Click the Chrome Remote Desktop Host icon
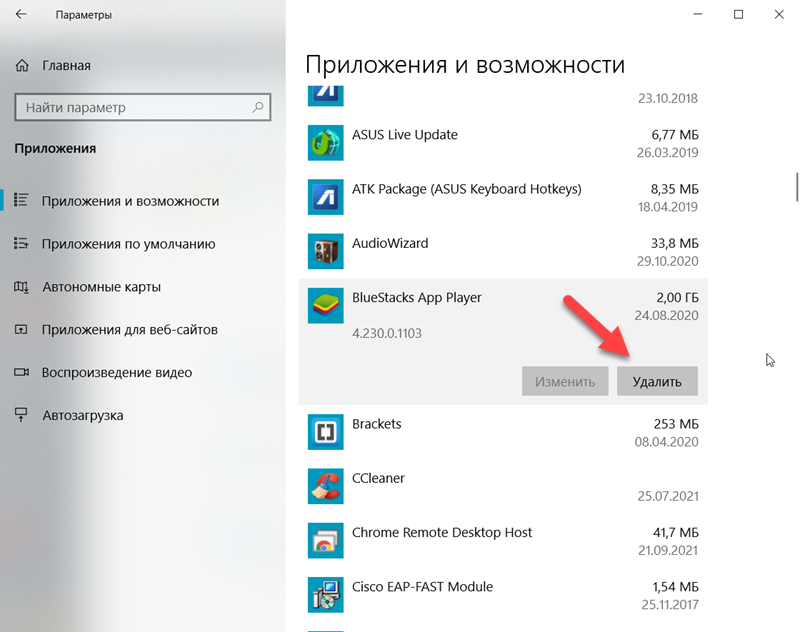This screenshot has height=632, width=800. point(326,541)
